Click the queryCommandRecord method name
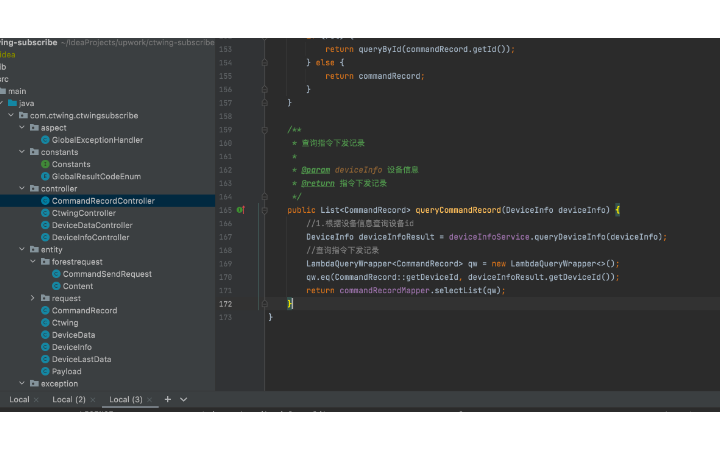Screen dimensions: 720x450 click(x=458, y=210)
